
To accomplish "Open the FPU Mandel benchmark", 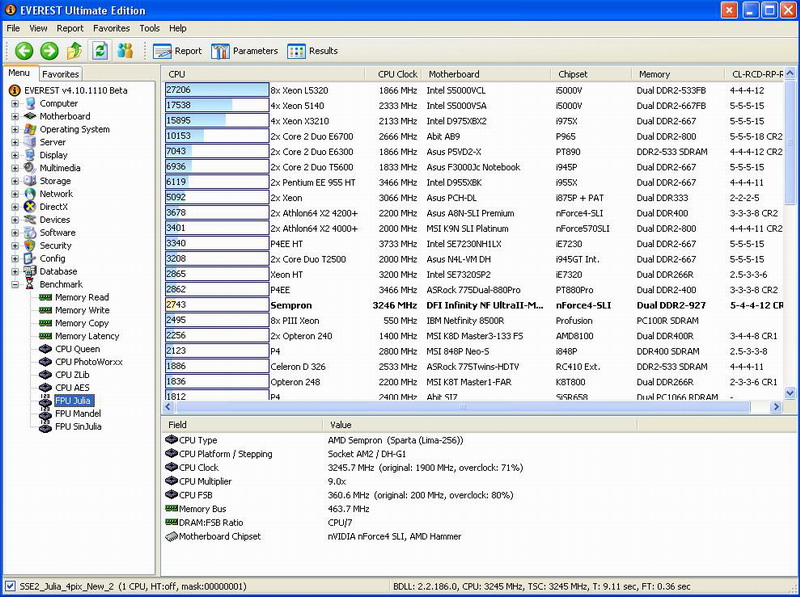I will [x=78, y=414].
